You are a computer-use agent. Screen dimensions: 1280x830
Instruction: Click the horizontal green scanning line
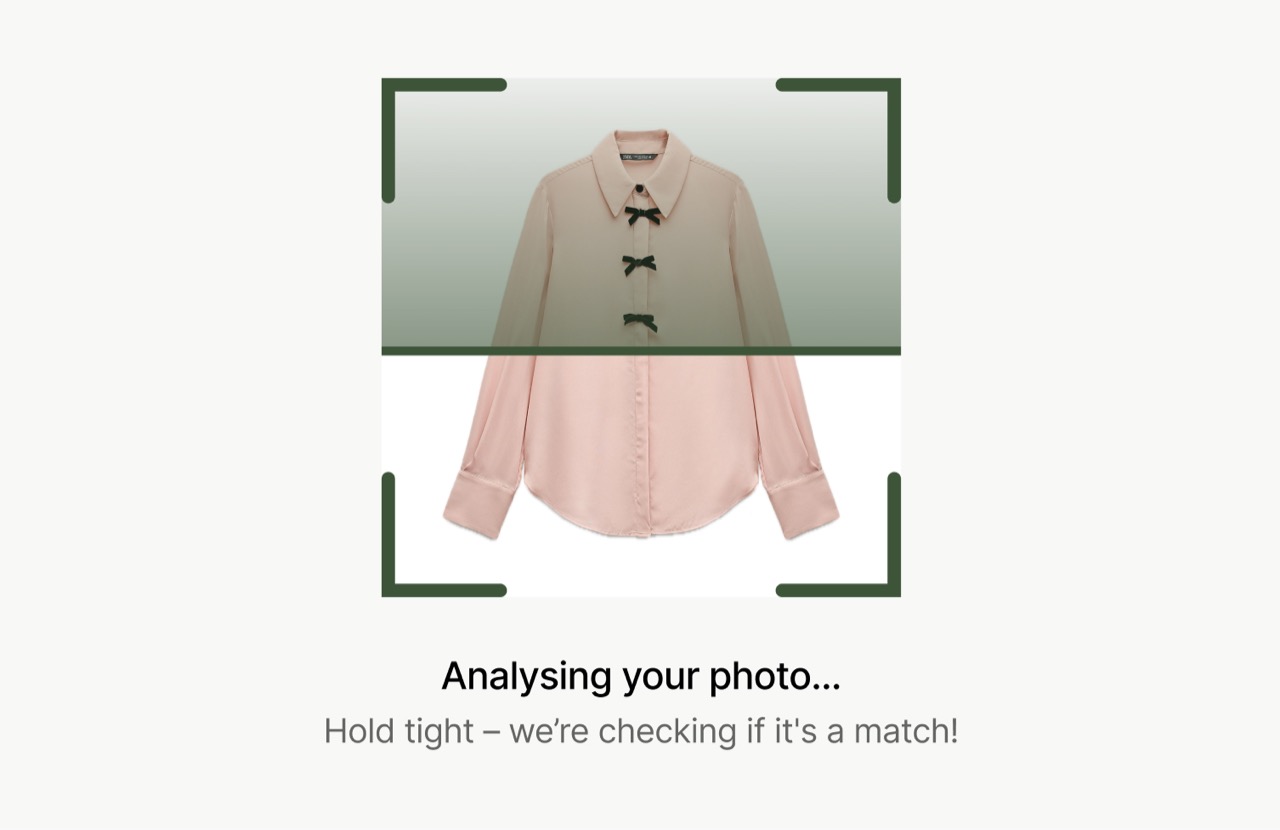pos(641,351)
